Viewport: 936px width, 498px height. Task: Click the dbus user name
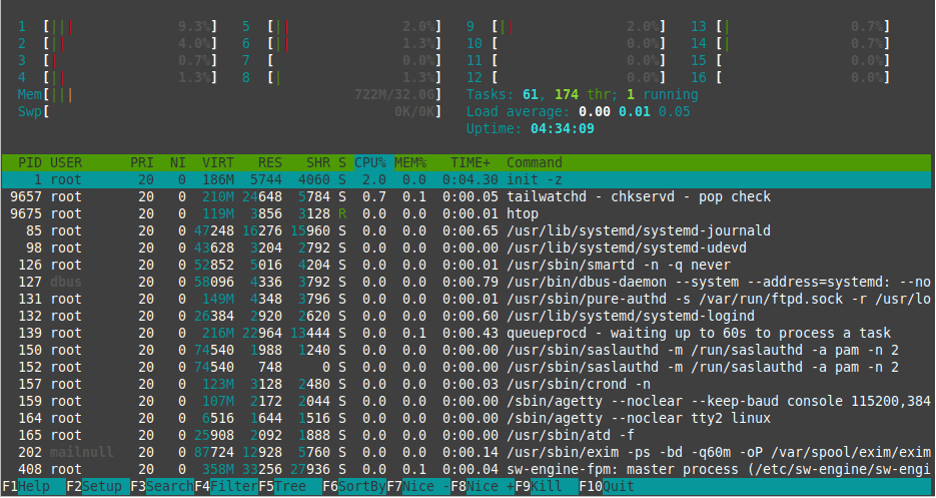click(66, 282)
